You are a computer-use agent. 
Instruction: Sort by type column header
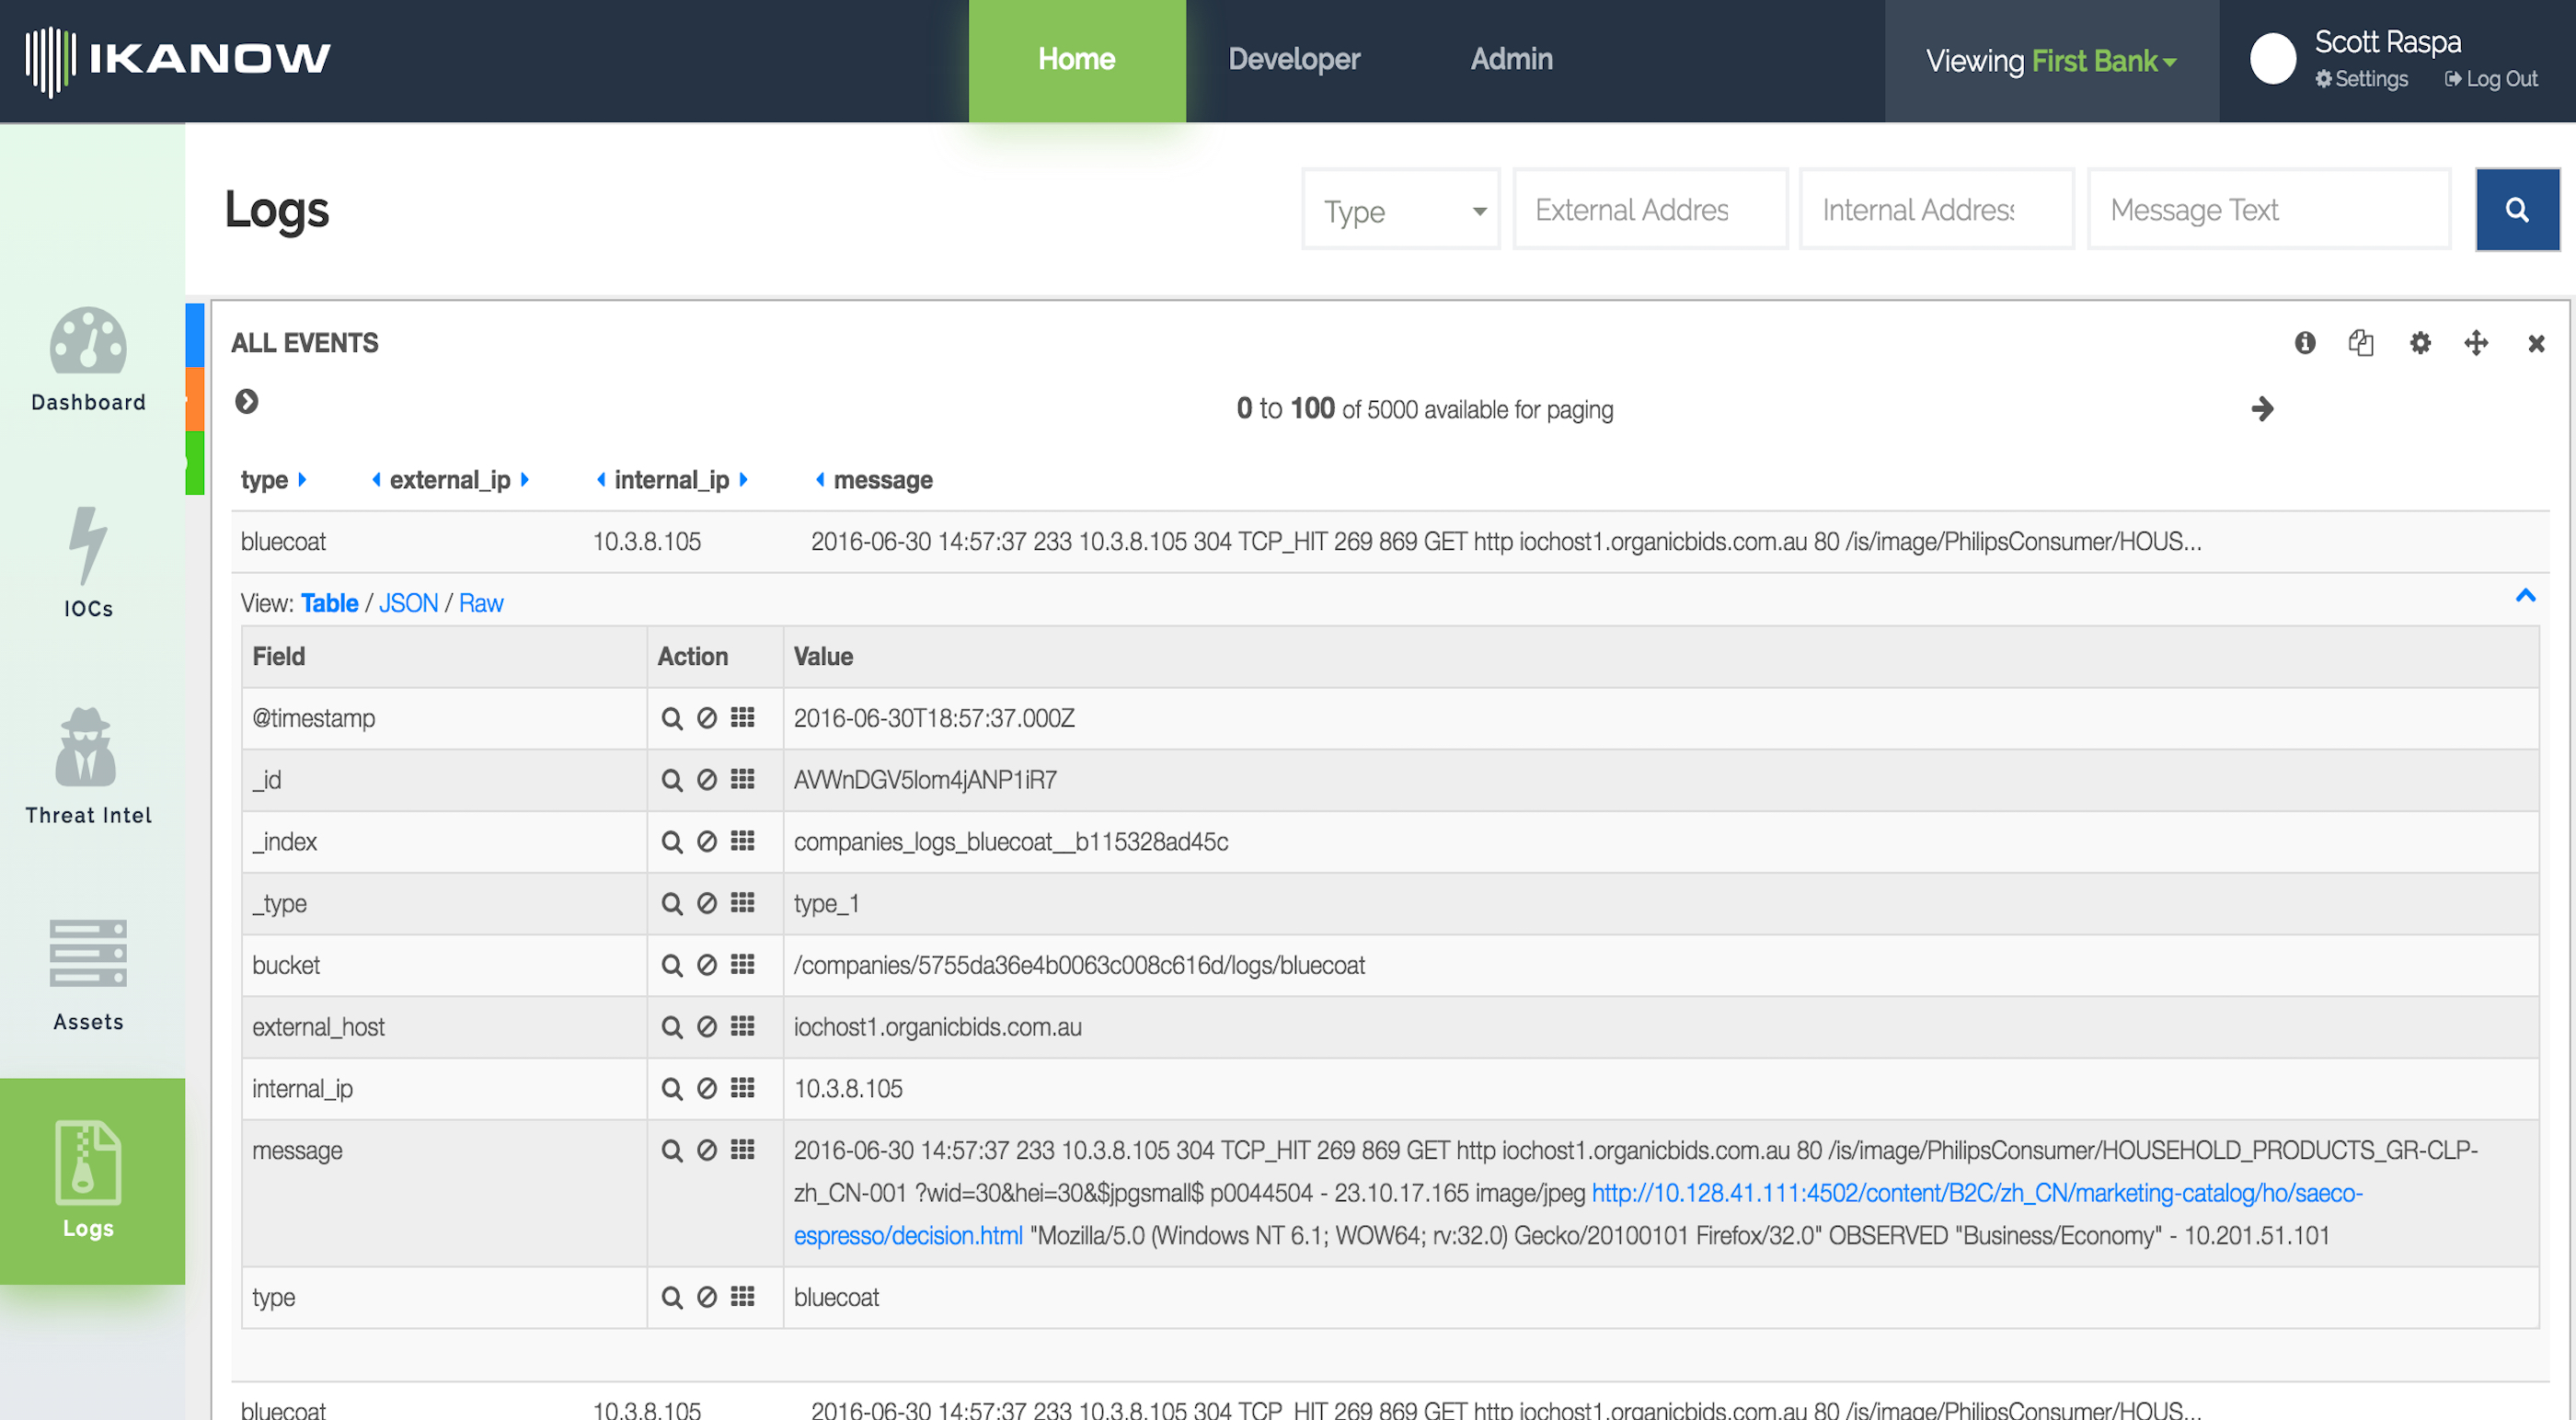click(264, 481)
